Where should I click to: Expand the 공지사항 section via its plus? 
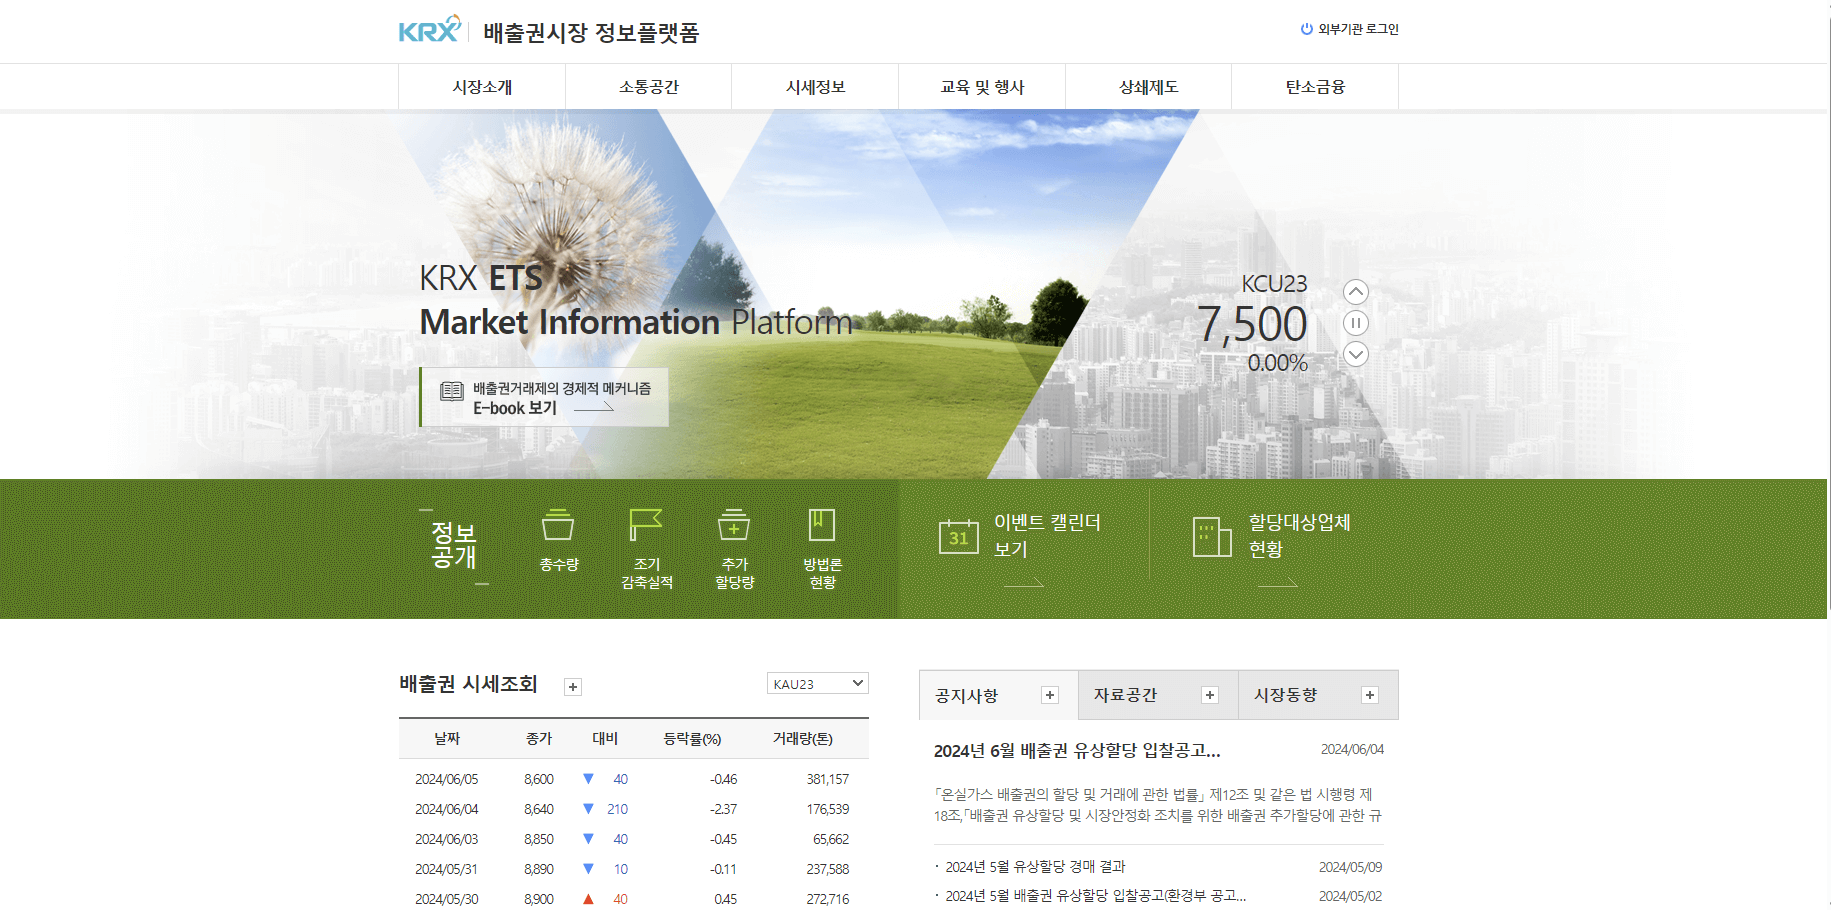[1049, 694]
